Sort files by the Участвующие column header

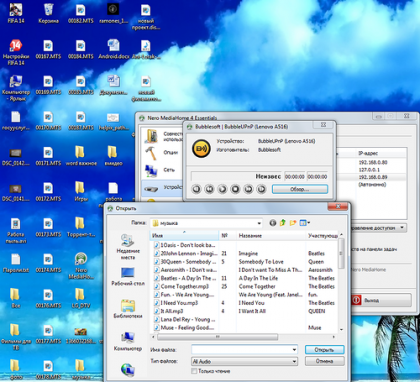tap(322, 236)
